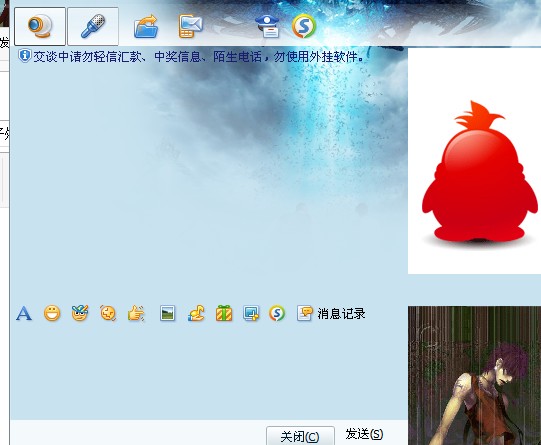The height and width of the screenshot is (445, 541).
Task: Open the send file folder icon
Action: pyautogui.click(x=146, y=26)
